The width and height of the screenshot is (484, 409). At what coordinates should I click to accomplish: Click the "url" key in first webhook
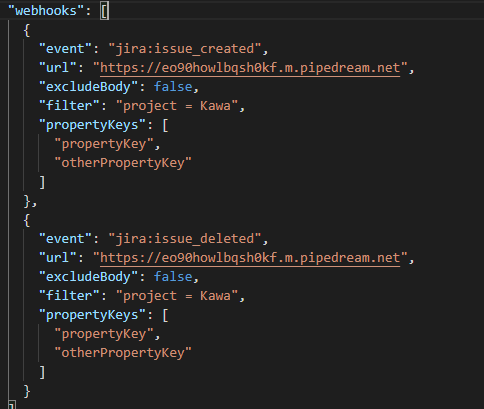pos(58,68)
